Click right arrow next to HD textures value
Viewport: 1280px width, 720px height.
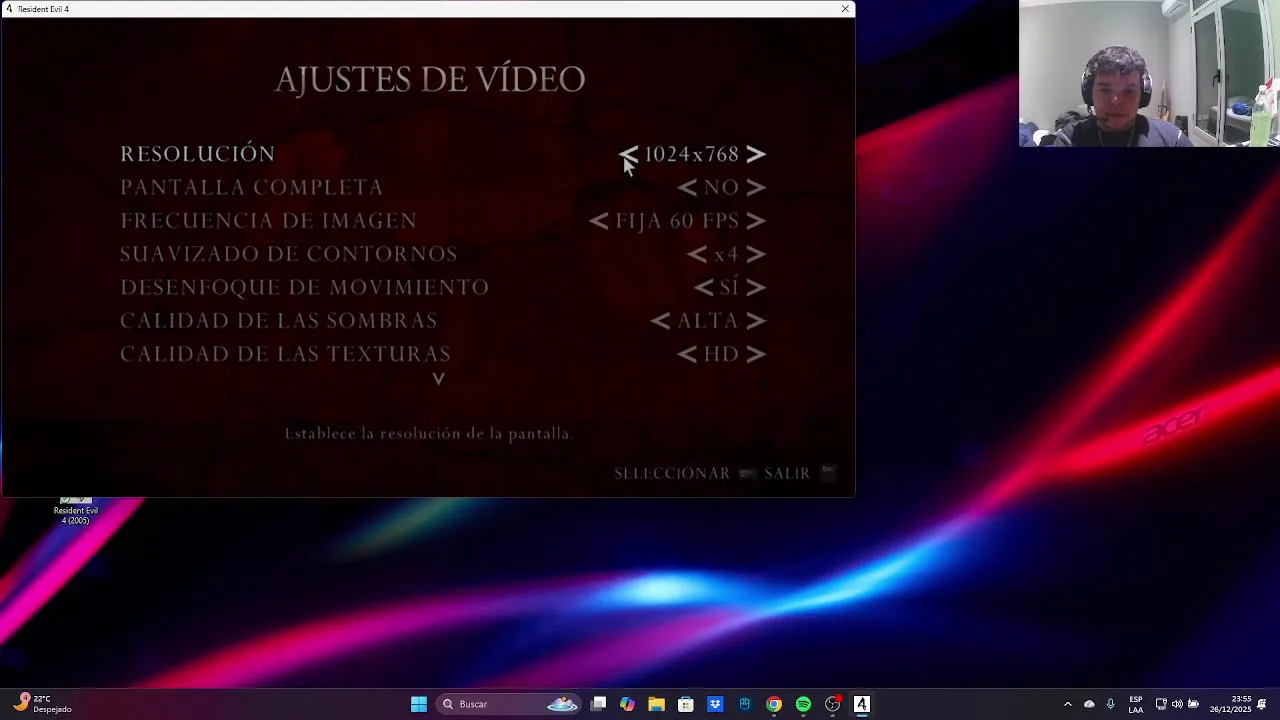(756, 354)
